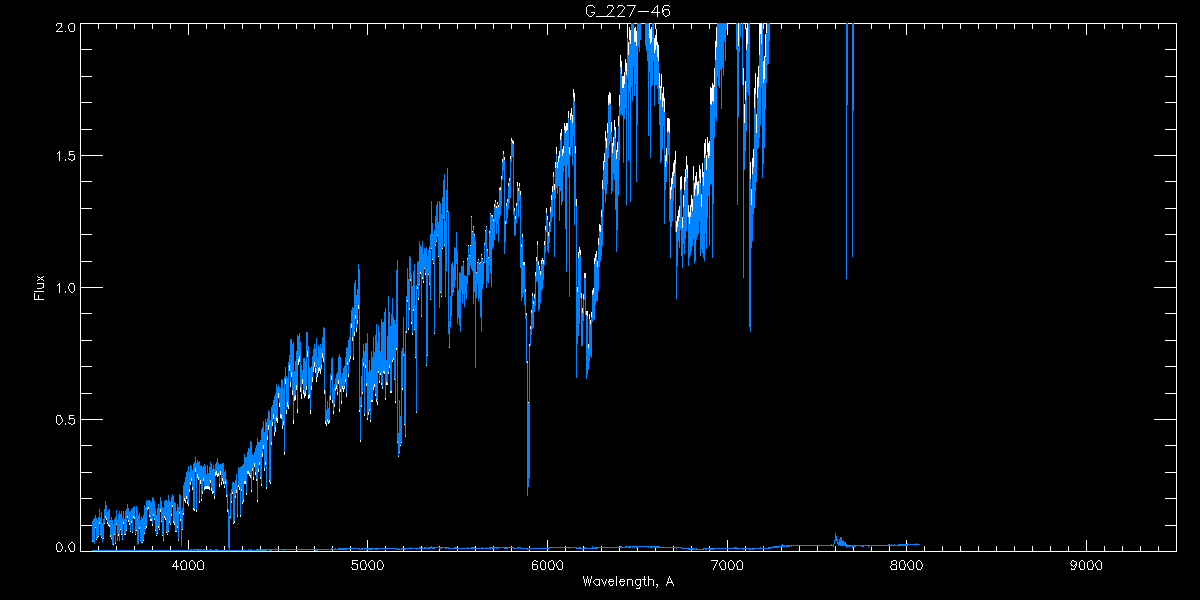Click bottom of deep absorption line near 5900

[x=528, y=490]
